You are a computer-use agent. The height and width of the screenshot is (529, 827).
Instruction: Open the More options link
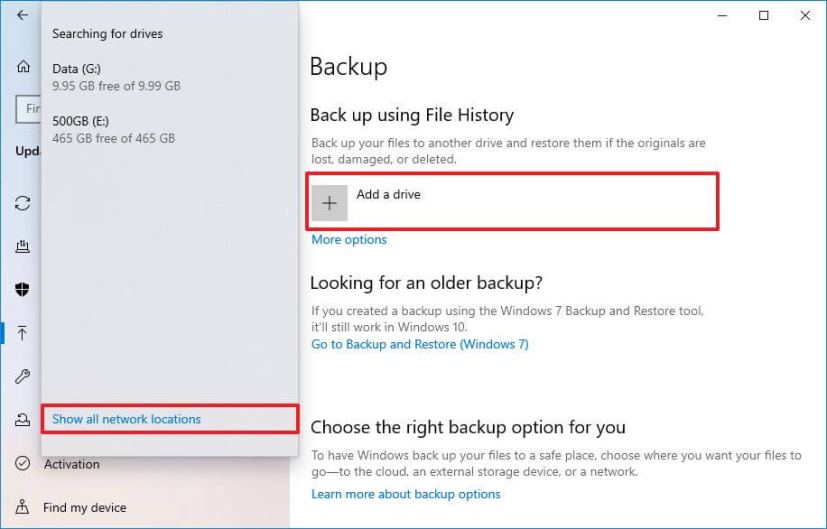[x=349, y=240]
